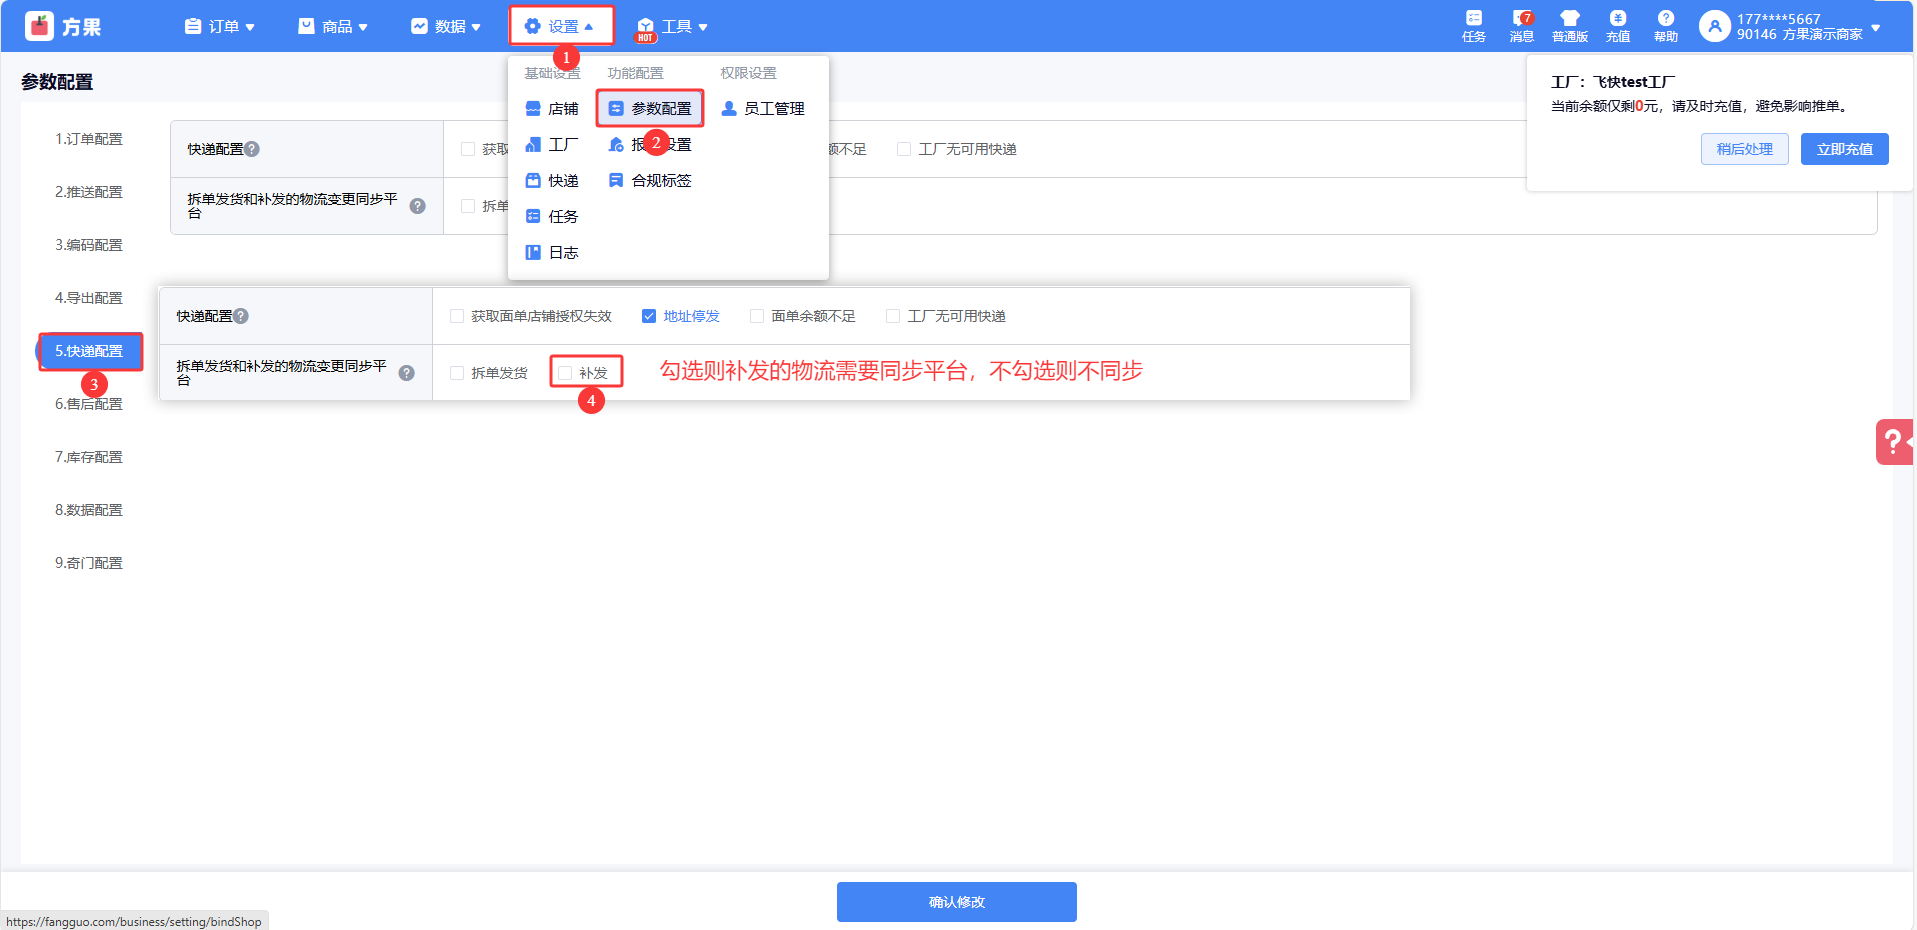The height and width of the screenshot is (930, 1917).
Task: Open the 合规标签 label icon in the menu
Action: 616,180
